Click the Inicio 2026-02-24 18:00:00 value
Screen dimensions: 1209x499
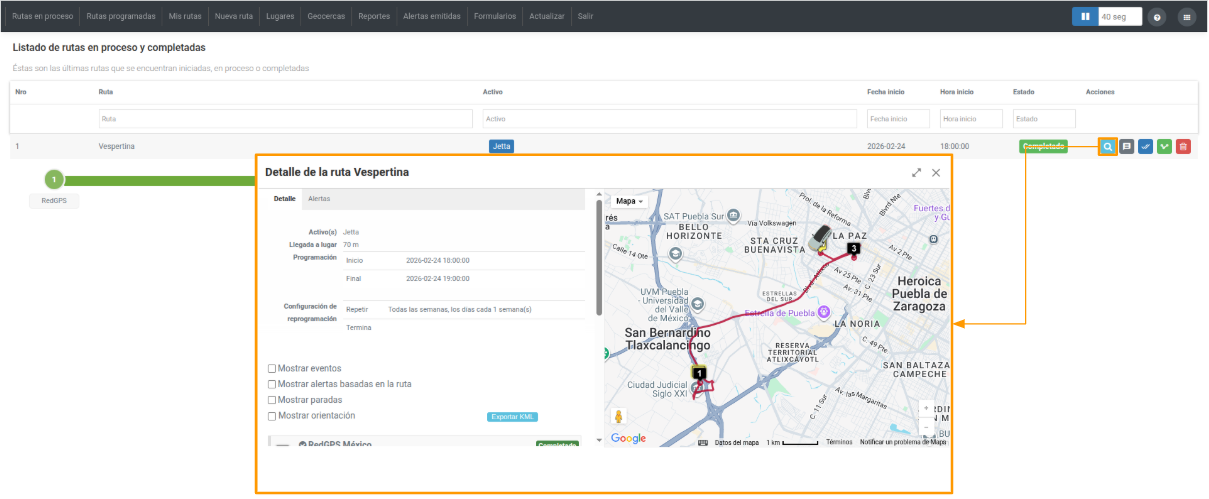438,260
